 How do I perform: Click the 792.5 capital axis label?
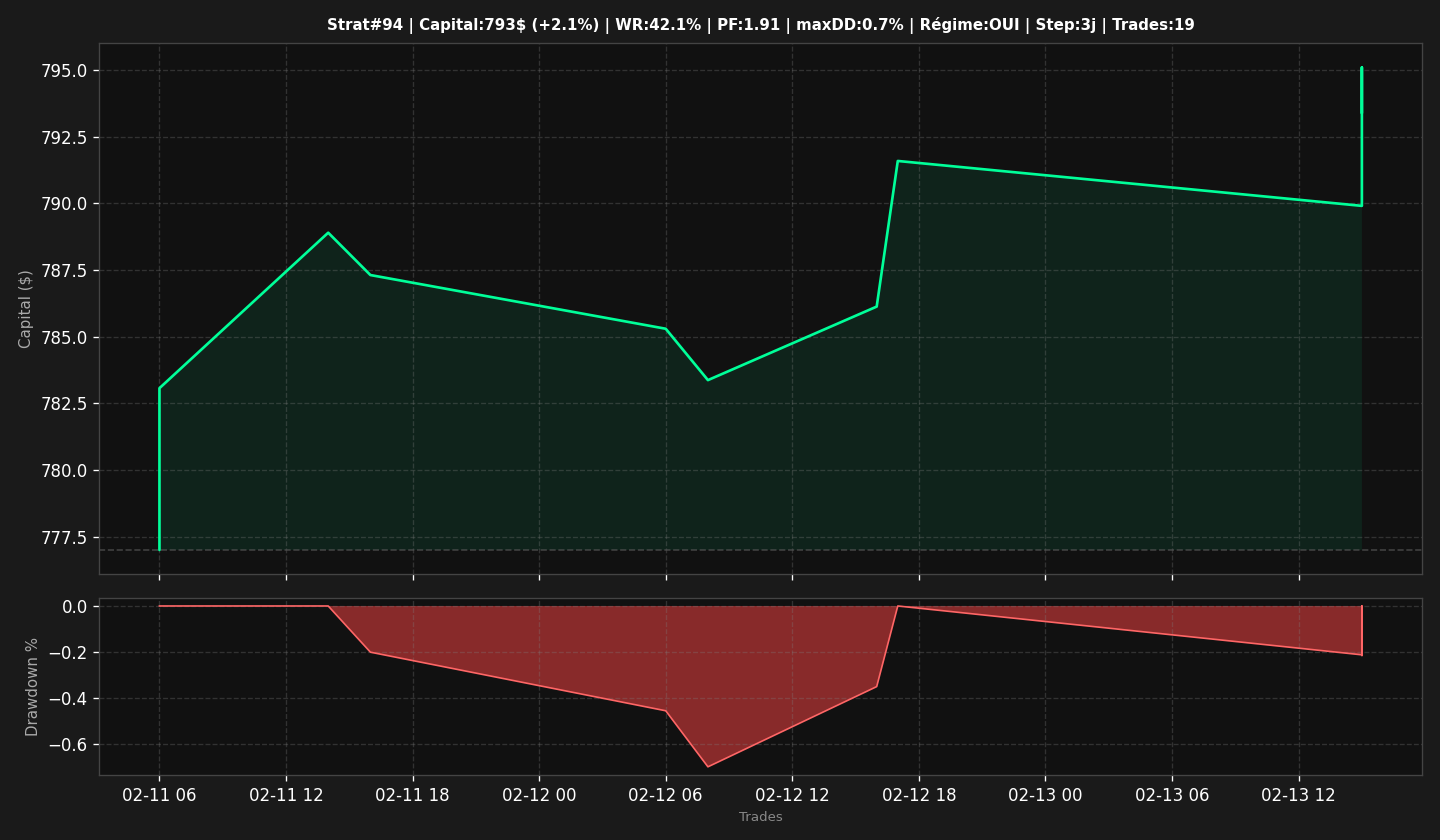coord(66,138)
